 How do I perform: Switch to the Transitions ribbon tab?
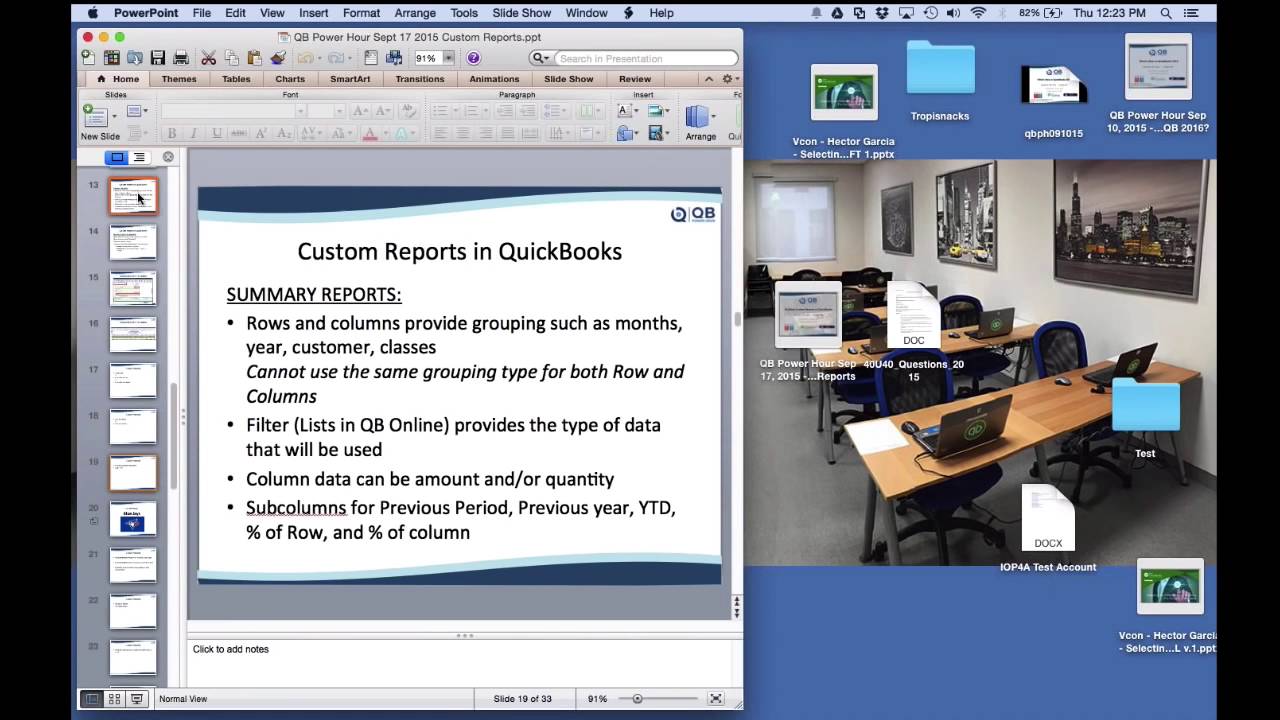(420, 79)
